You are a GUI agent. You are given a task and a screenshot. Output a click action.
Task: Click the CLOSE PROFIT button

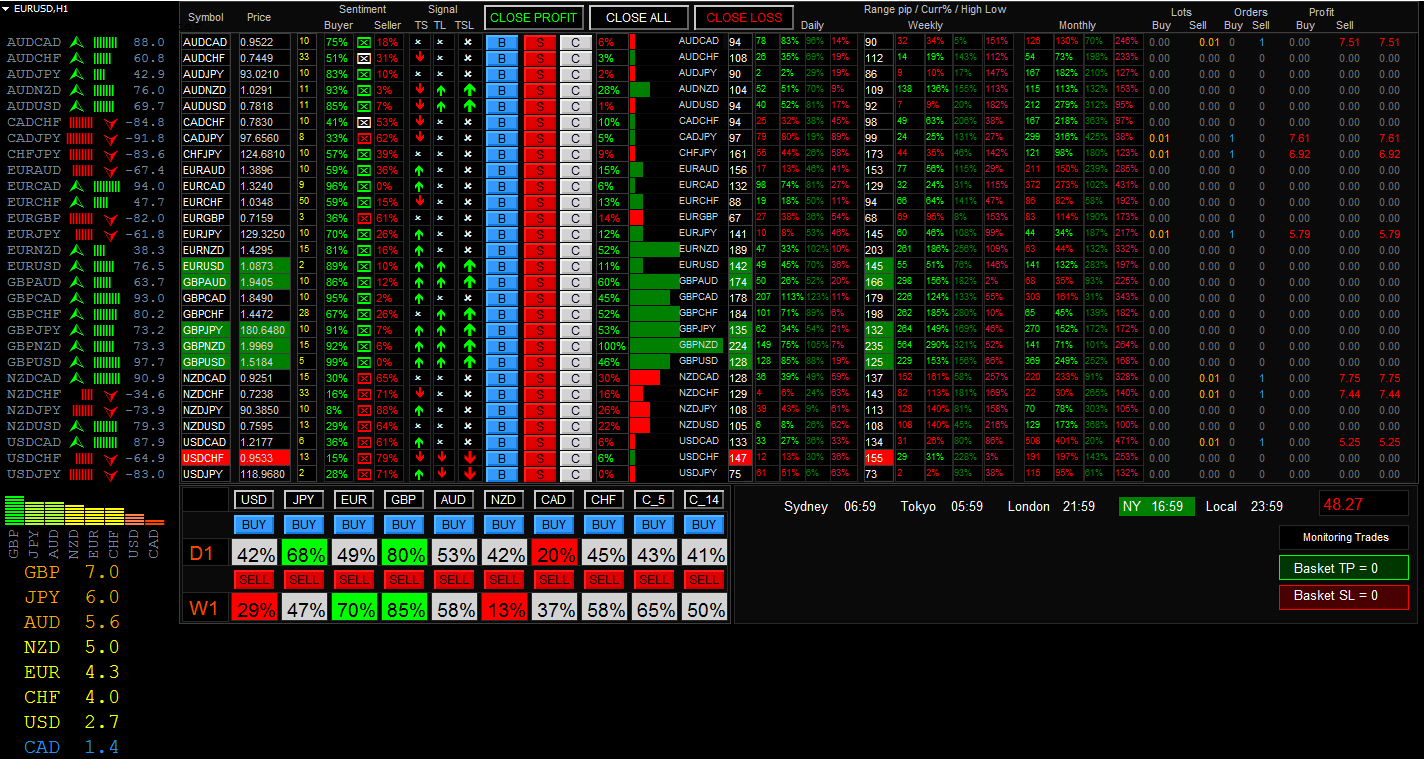[534, 18]
